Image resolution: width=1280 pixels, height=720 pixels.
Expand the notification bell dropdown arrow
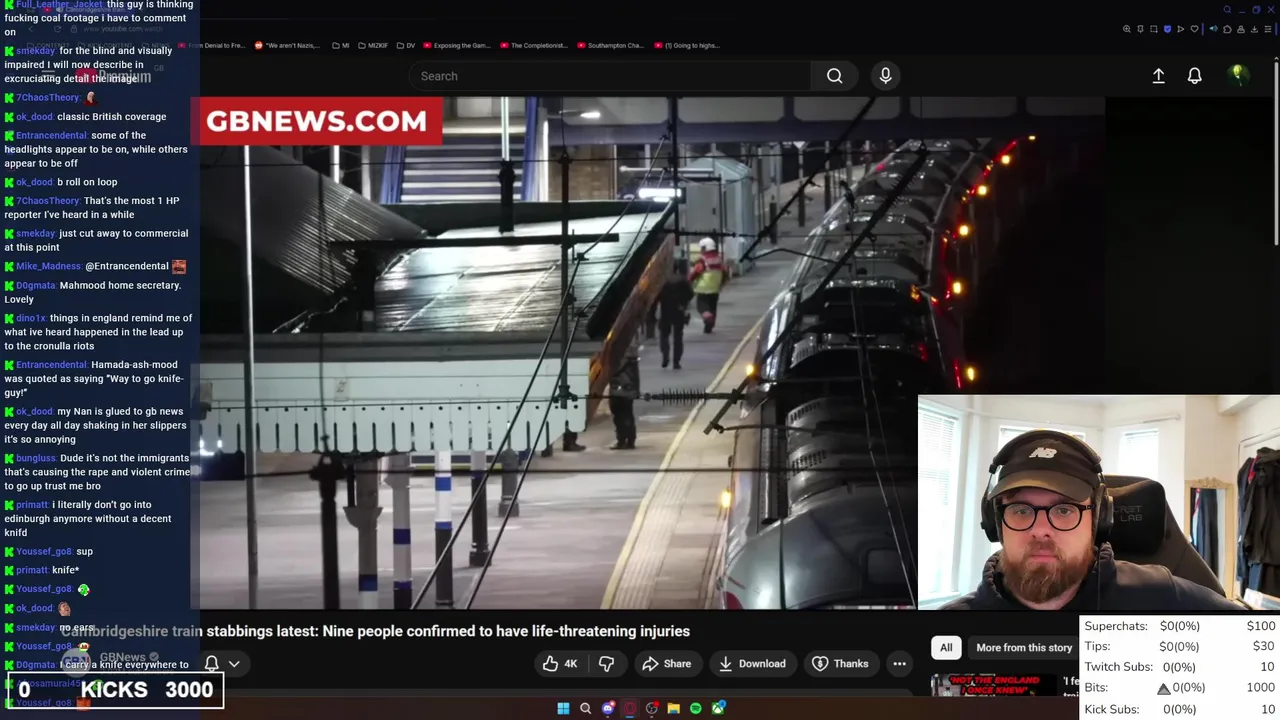click(x=234, y=663)
